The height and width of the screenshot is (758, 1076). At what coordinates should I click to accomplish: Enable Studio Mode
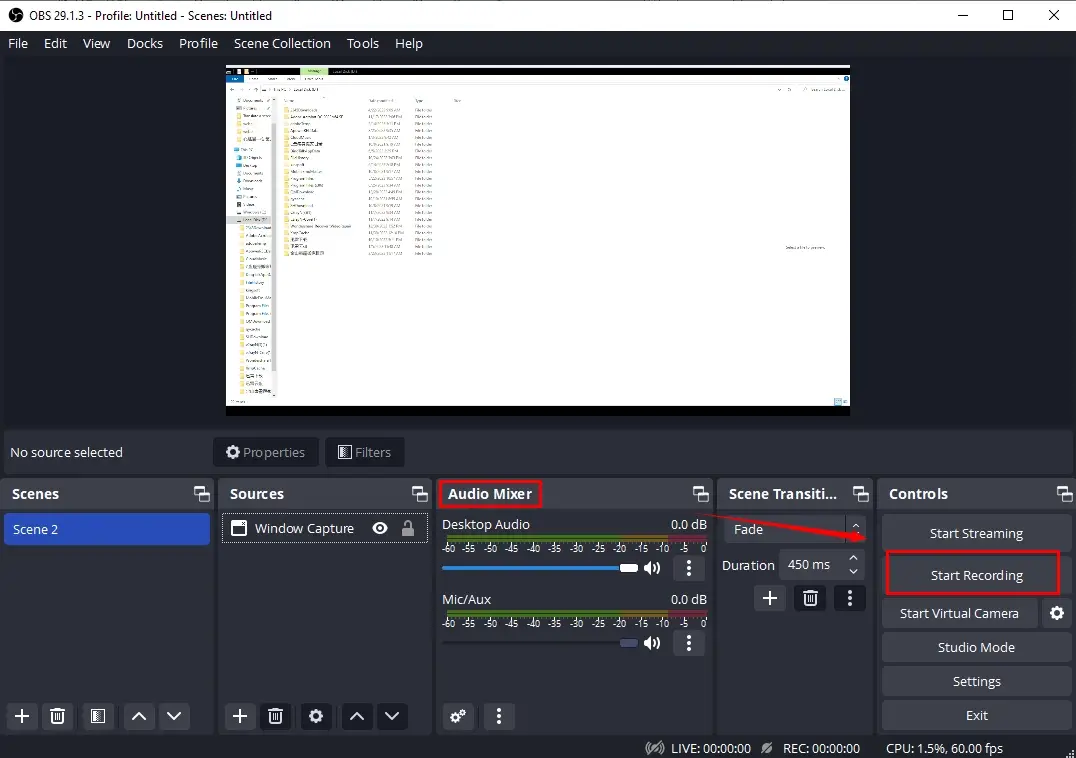point(976,647)
